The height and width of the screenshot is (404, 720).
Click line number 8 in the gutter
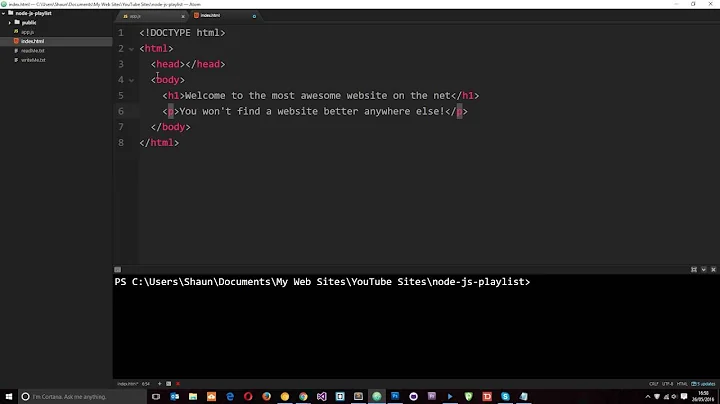click(121, 143)
